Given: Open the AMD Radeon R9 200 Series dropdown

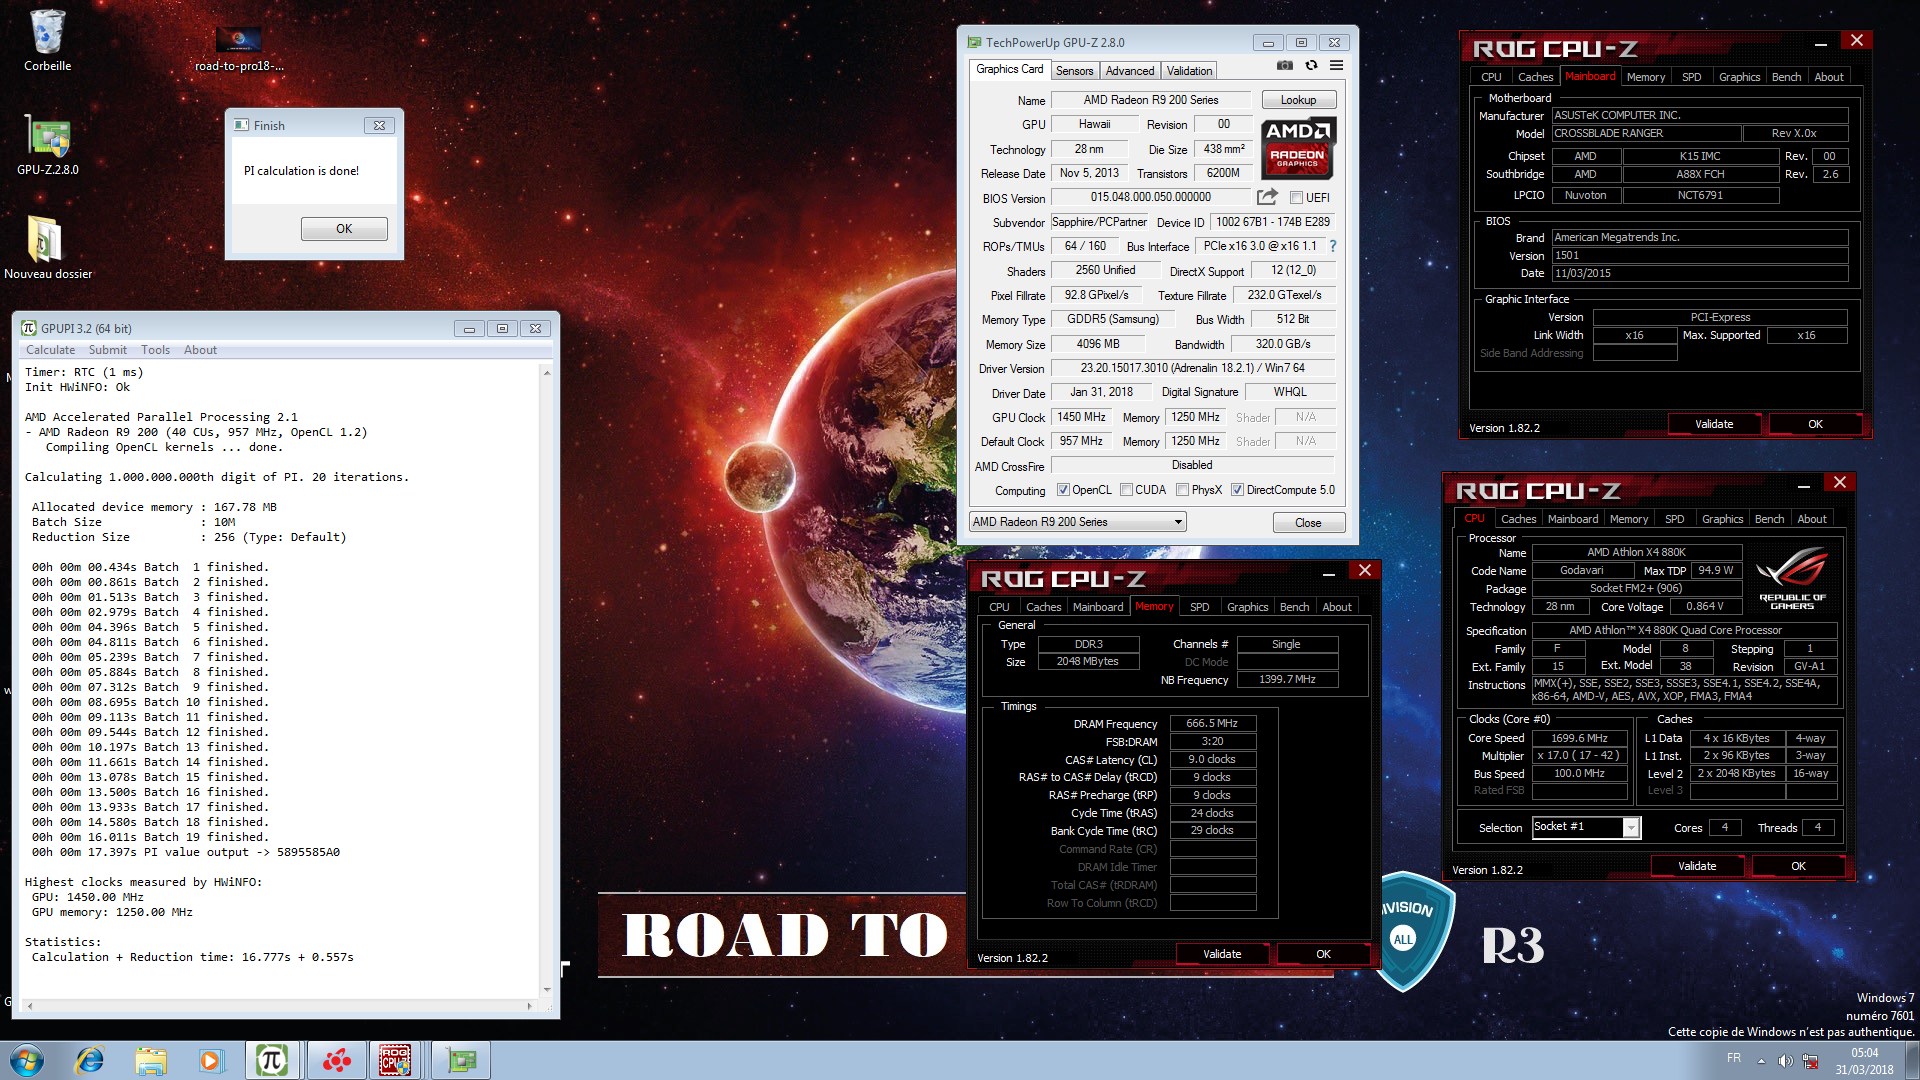Looking at the screenshot, I should coord(1077,522).
